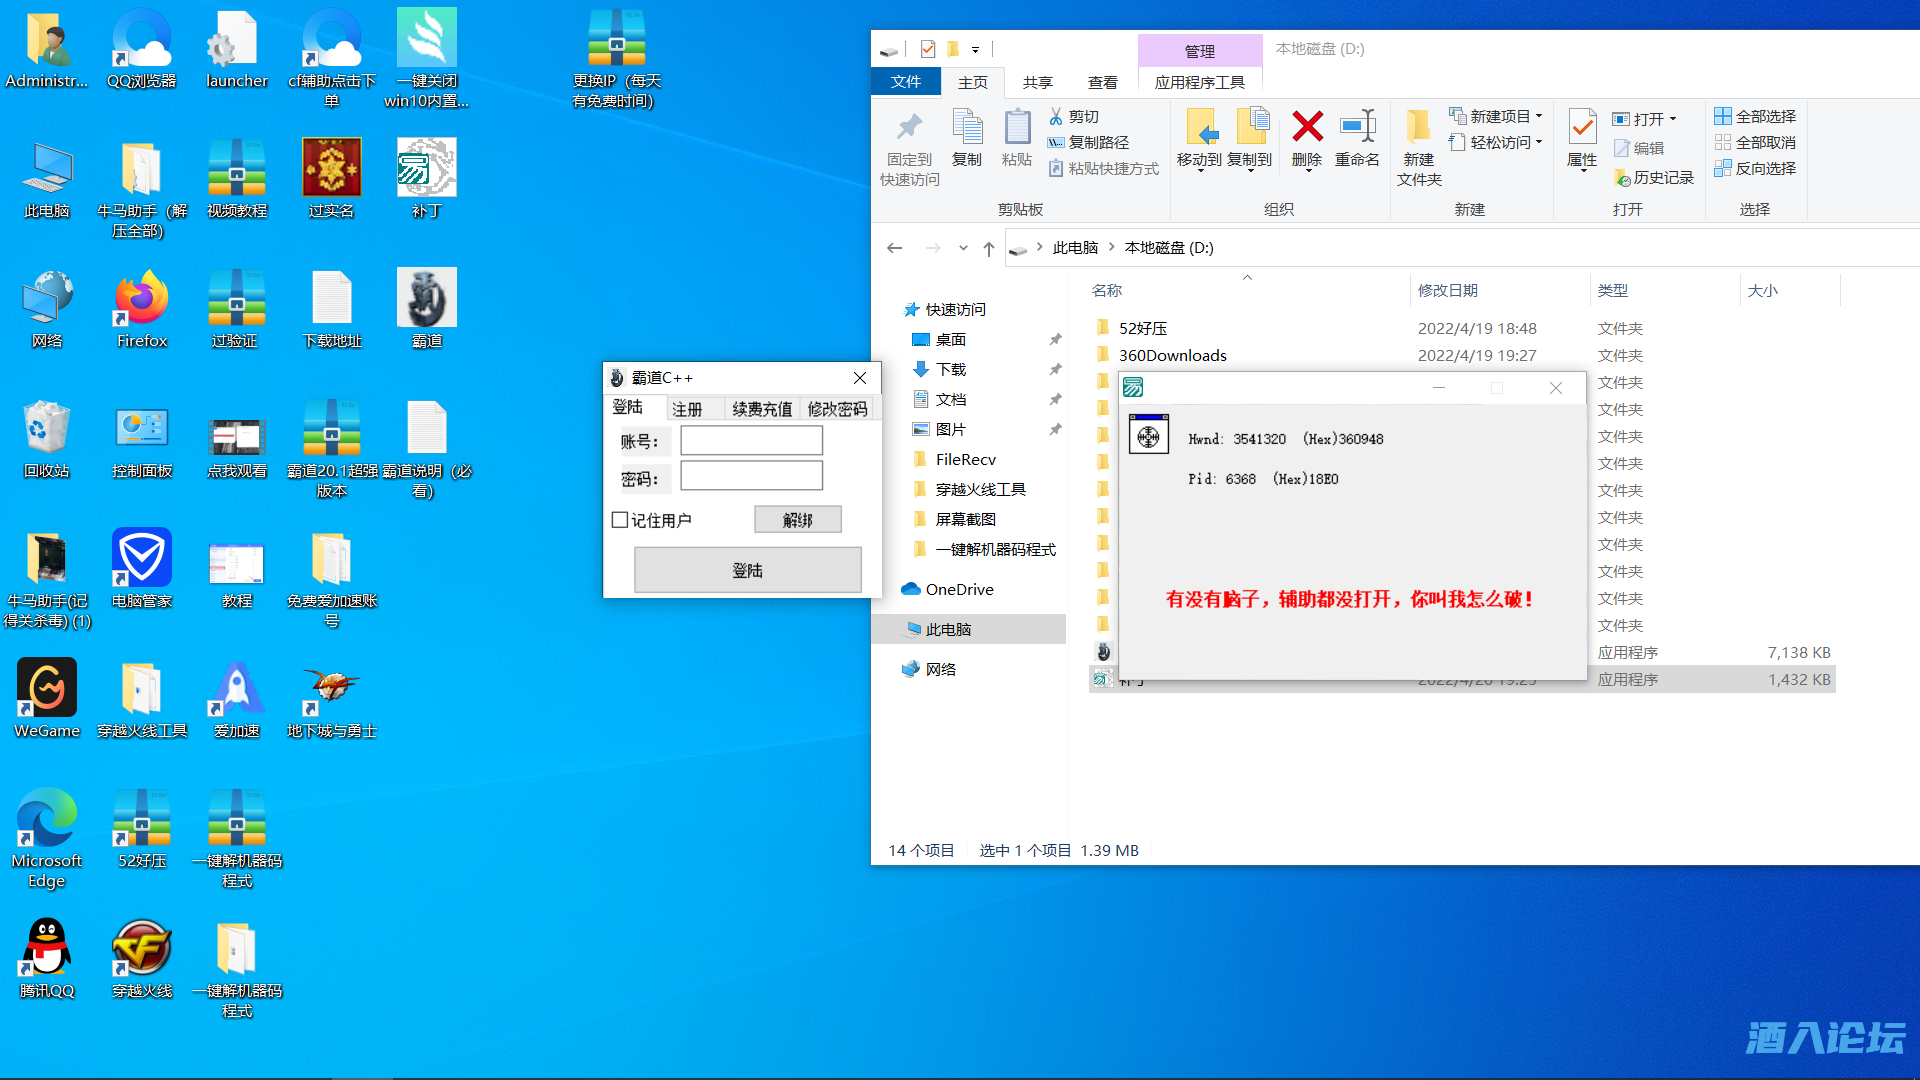Click the 删除 red X icon

click(x=1307, y=127)
